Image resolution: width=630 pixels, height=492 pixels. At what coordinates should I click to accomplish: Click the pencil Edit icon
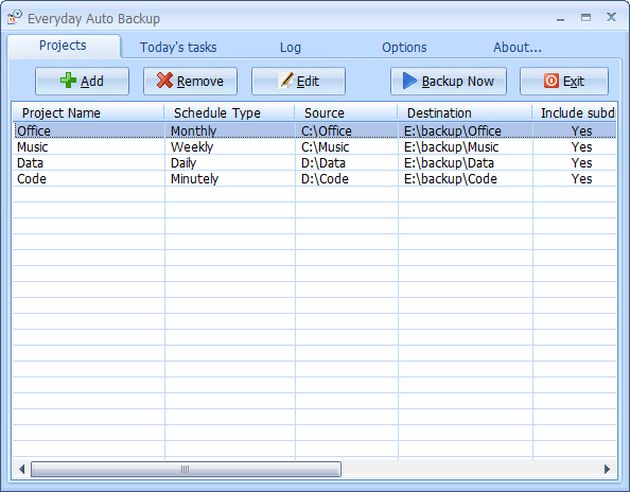pos(286,81)
